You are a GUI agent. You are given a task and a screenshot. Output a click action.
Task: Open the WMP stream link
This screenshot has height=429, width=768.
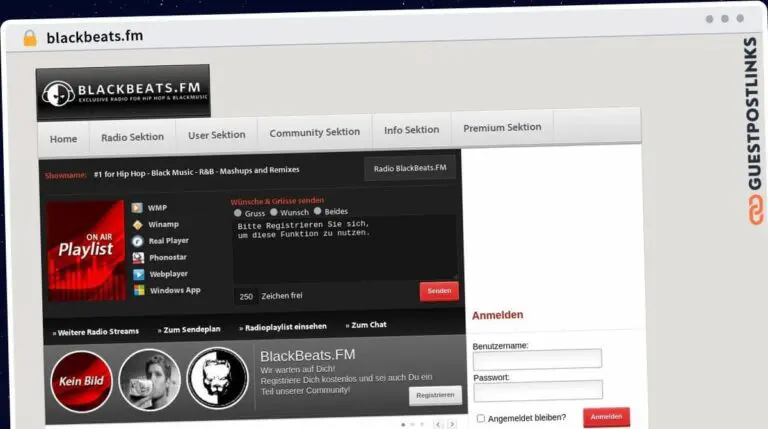(x=157, y=208)
